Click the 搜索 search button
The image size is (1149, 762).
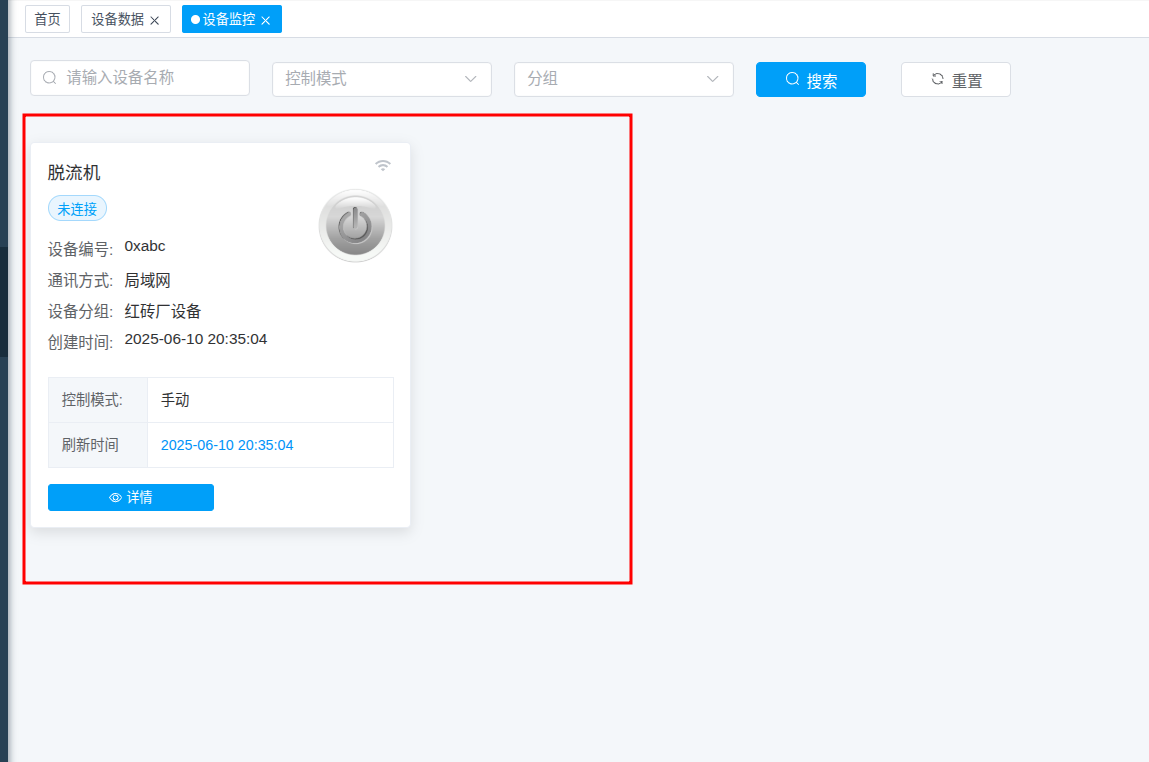click(x=810, y=79)
